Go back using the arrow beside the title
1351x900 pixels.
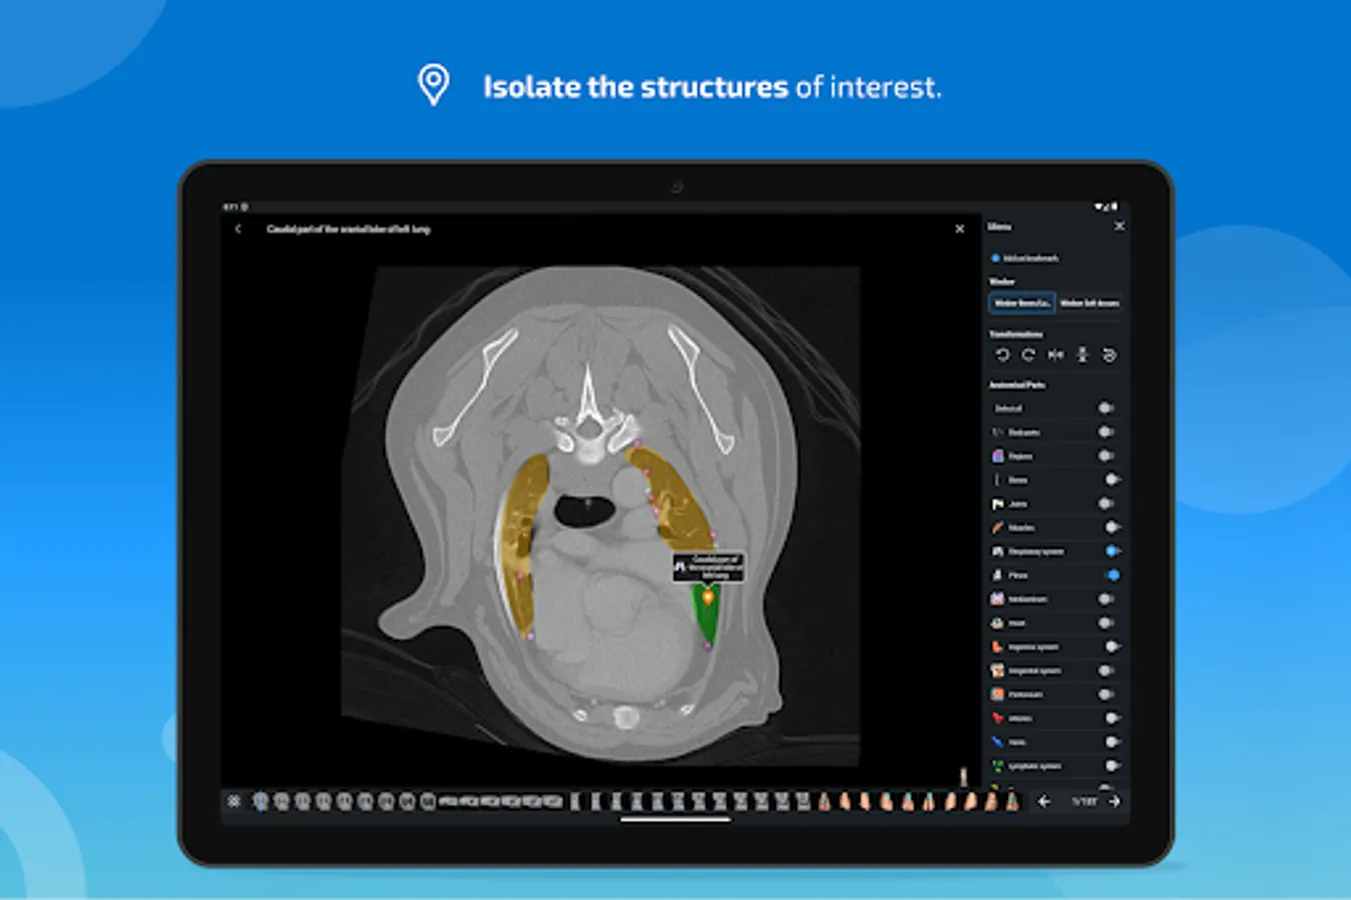click(238, 229)
